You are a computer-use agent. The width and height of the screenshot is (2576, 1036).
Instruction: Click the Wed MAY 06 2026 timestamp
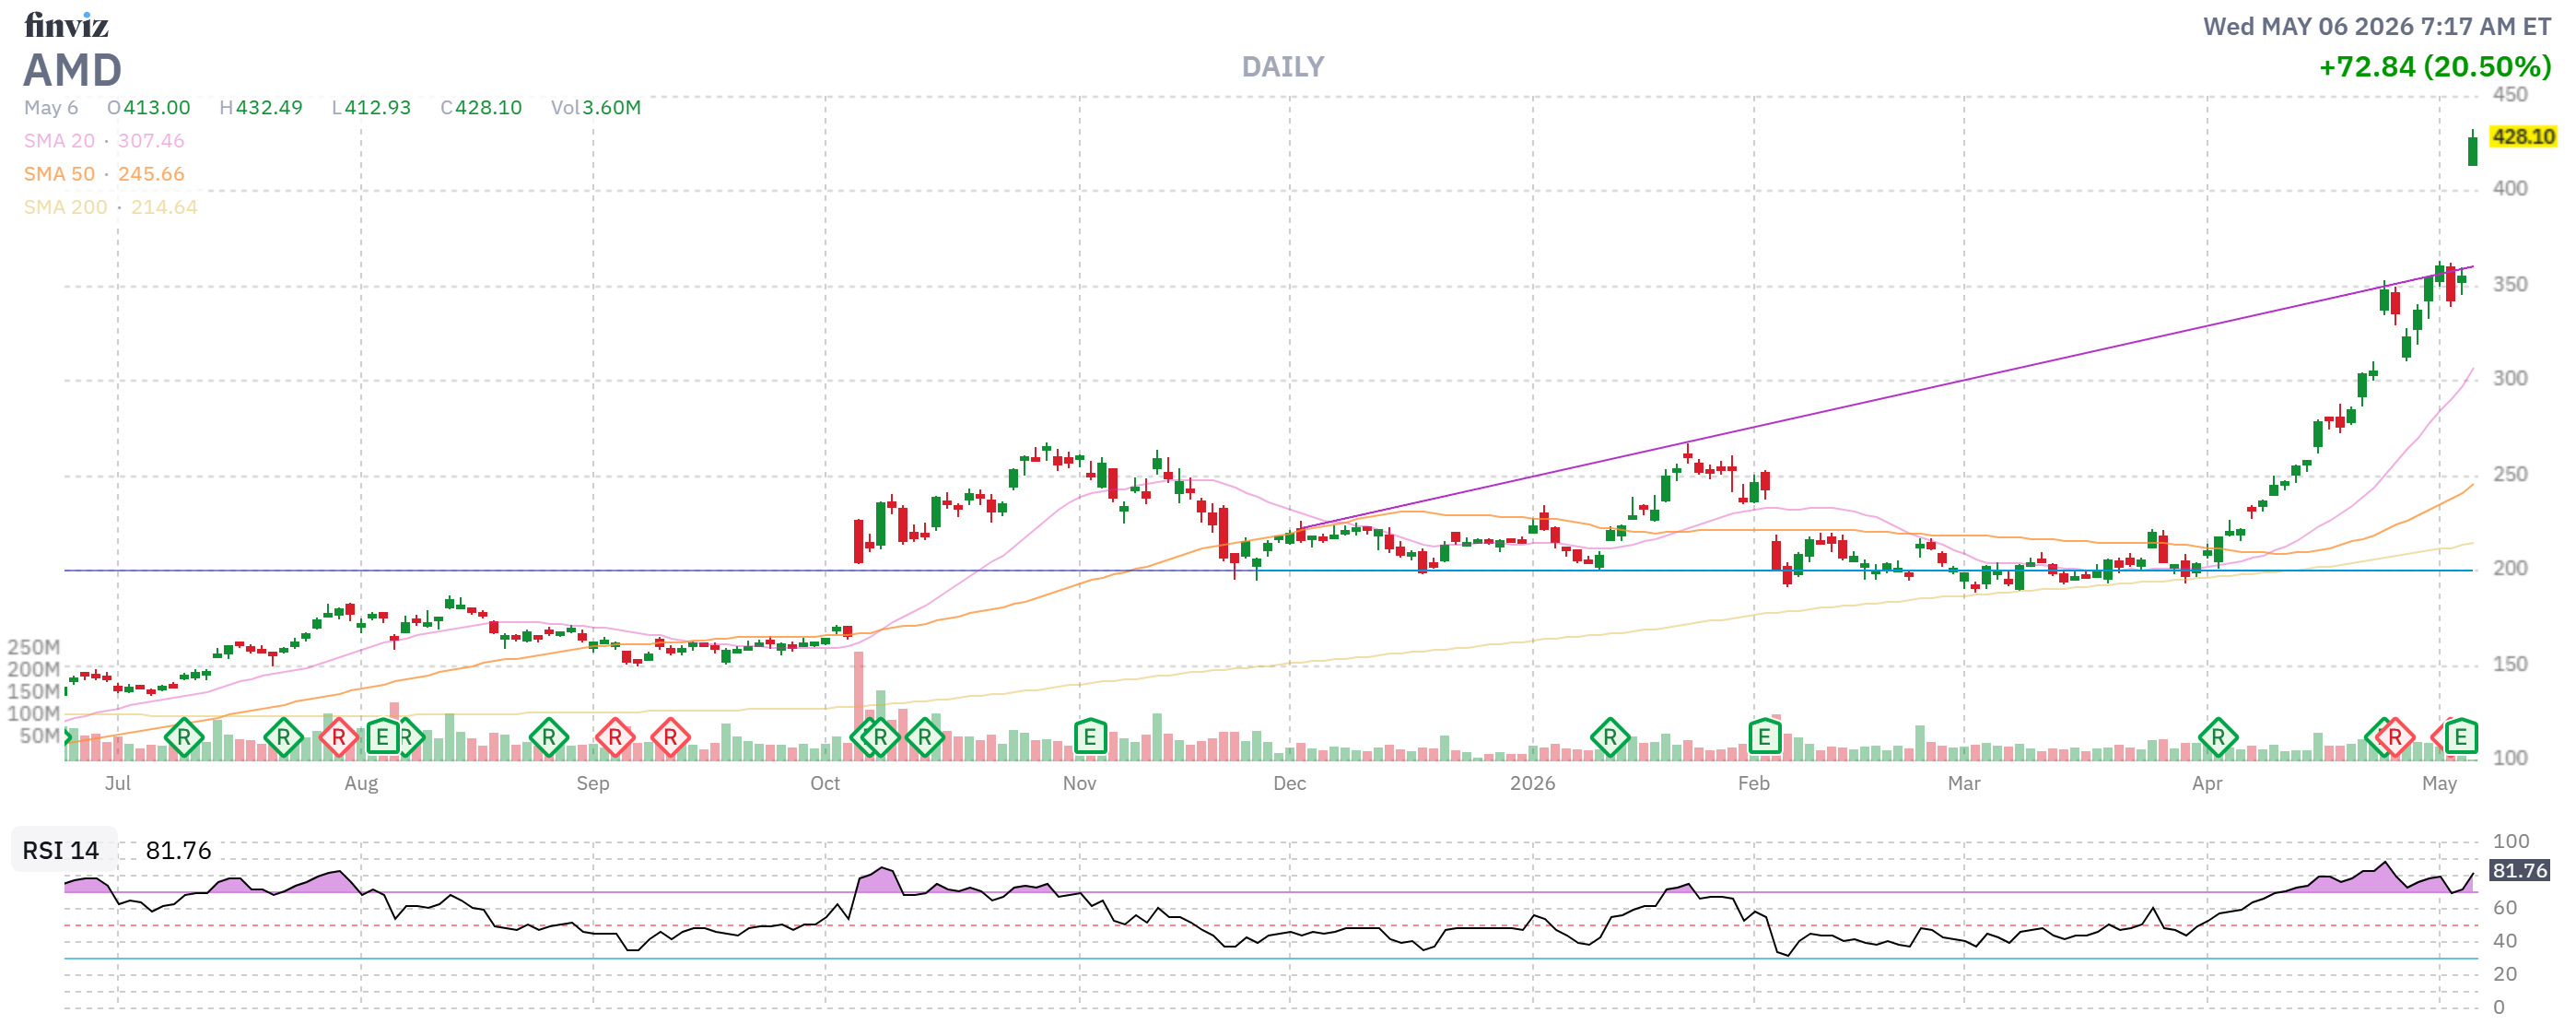pyautogui.click(x=2378, y=26)
